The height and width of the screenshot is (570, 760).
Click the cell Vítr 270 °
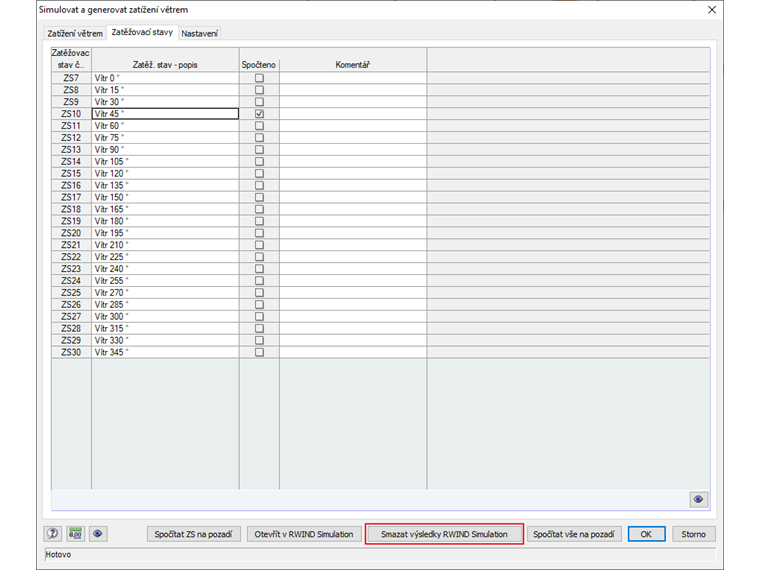165,293
